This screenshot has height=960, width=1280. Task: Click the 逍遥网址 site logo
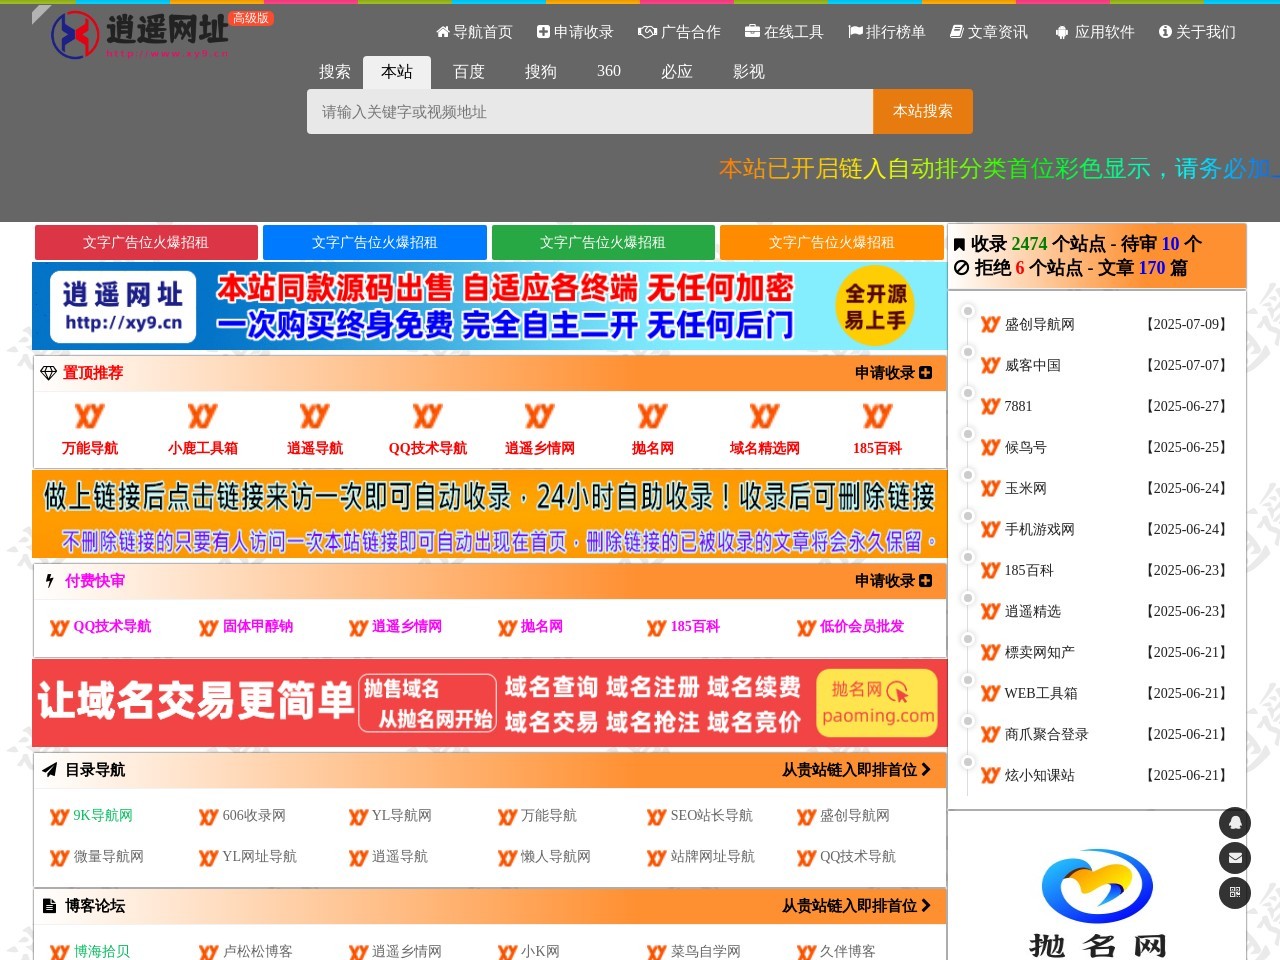point(140,35)
